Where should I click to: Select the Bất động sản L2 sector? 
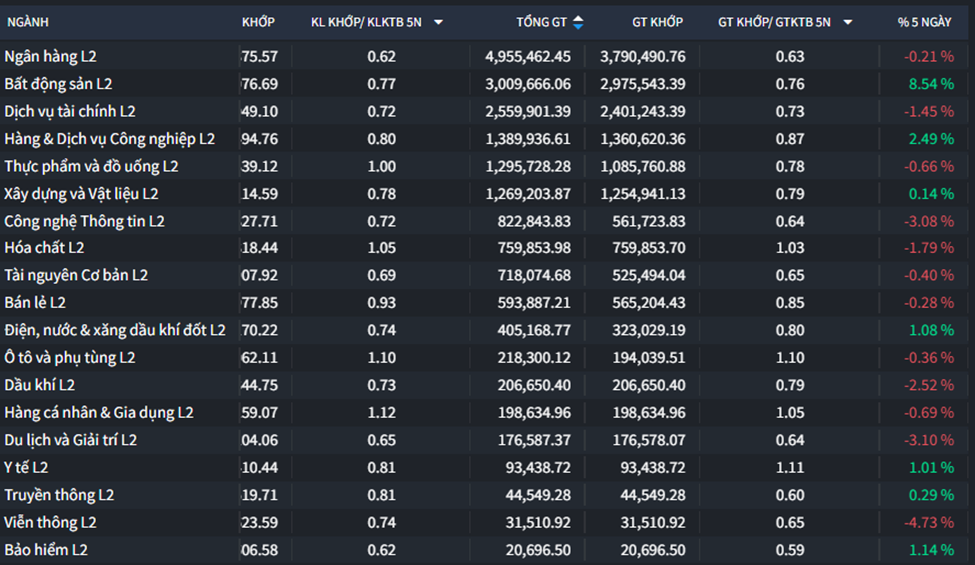(x=58, y=84)
